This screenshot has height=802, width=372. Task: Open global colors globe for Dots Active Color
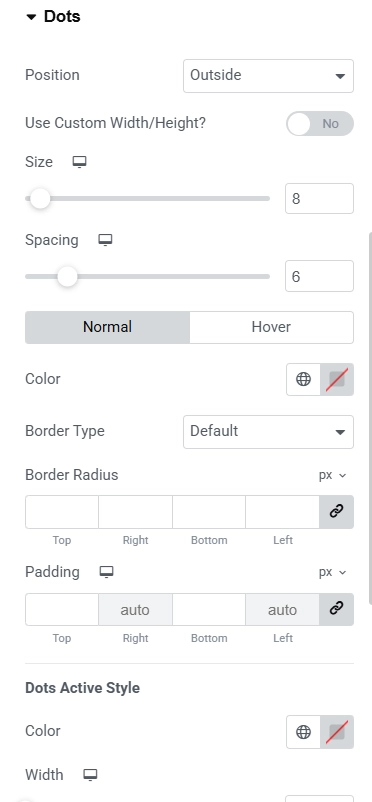pyautogui.click(x=303, y=732)
